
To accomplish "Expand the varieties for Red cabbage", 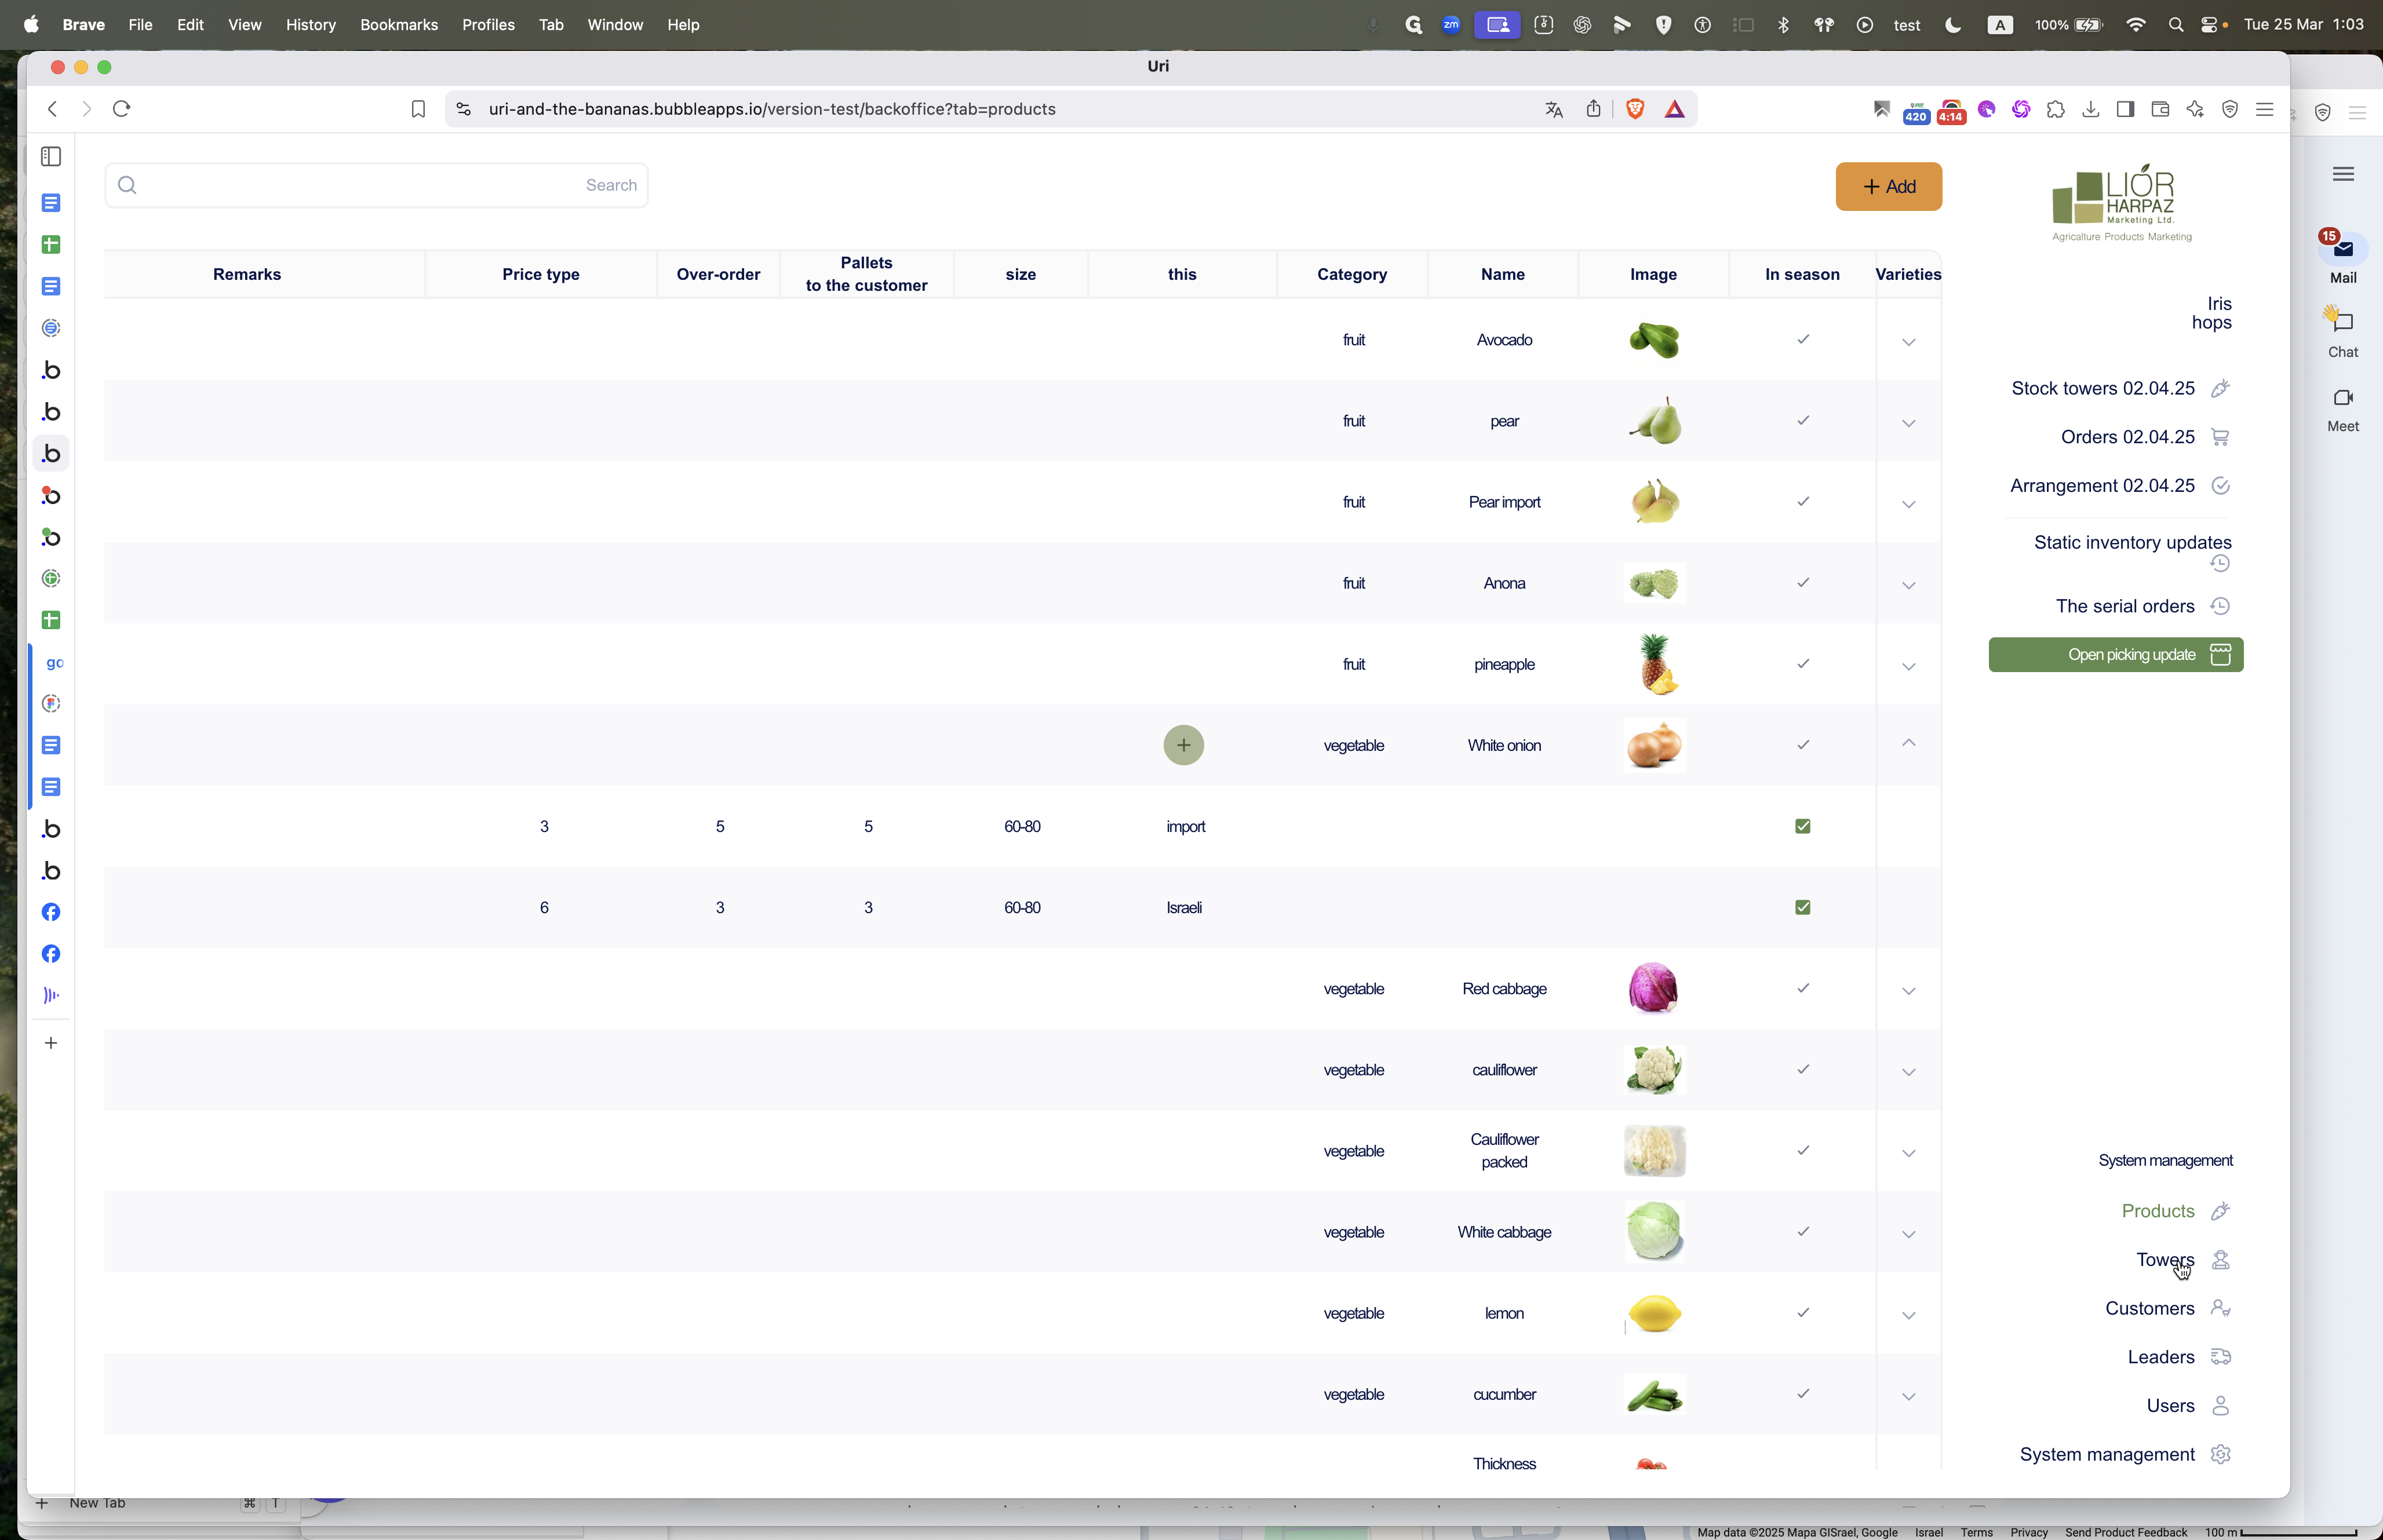I will (1908, 991).
